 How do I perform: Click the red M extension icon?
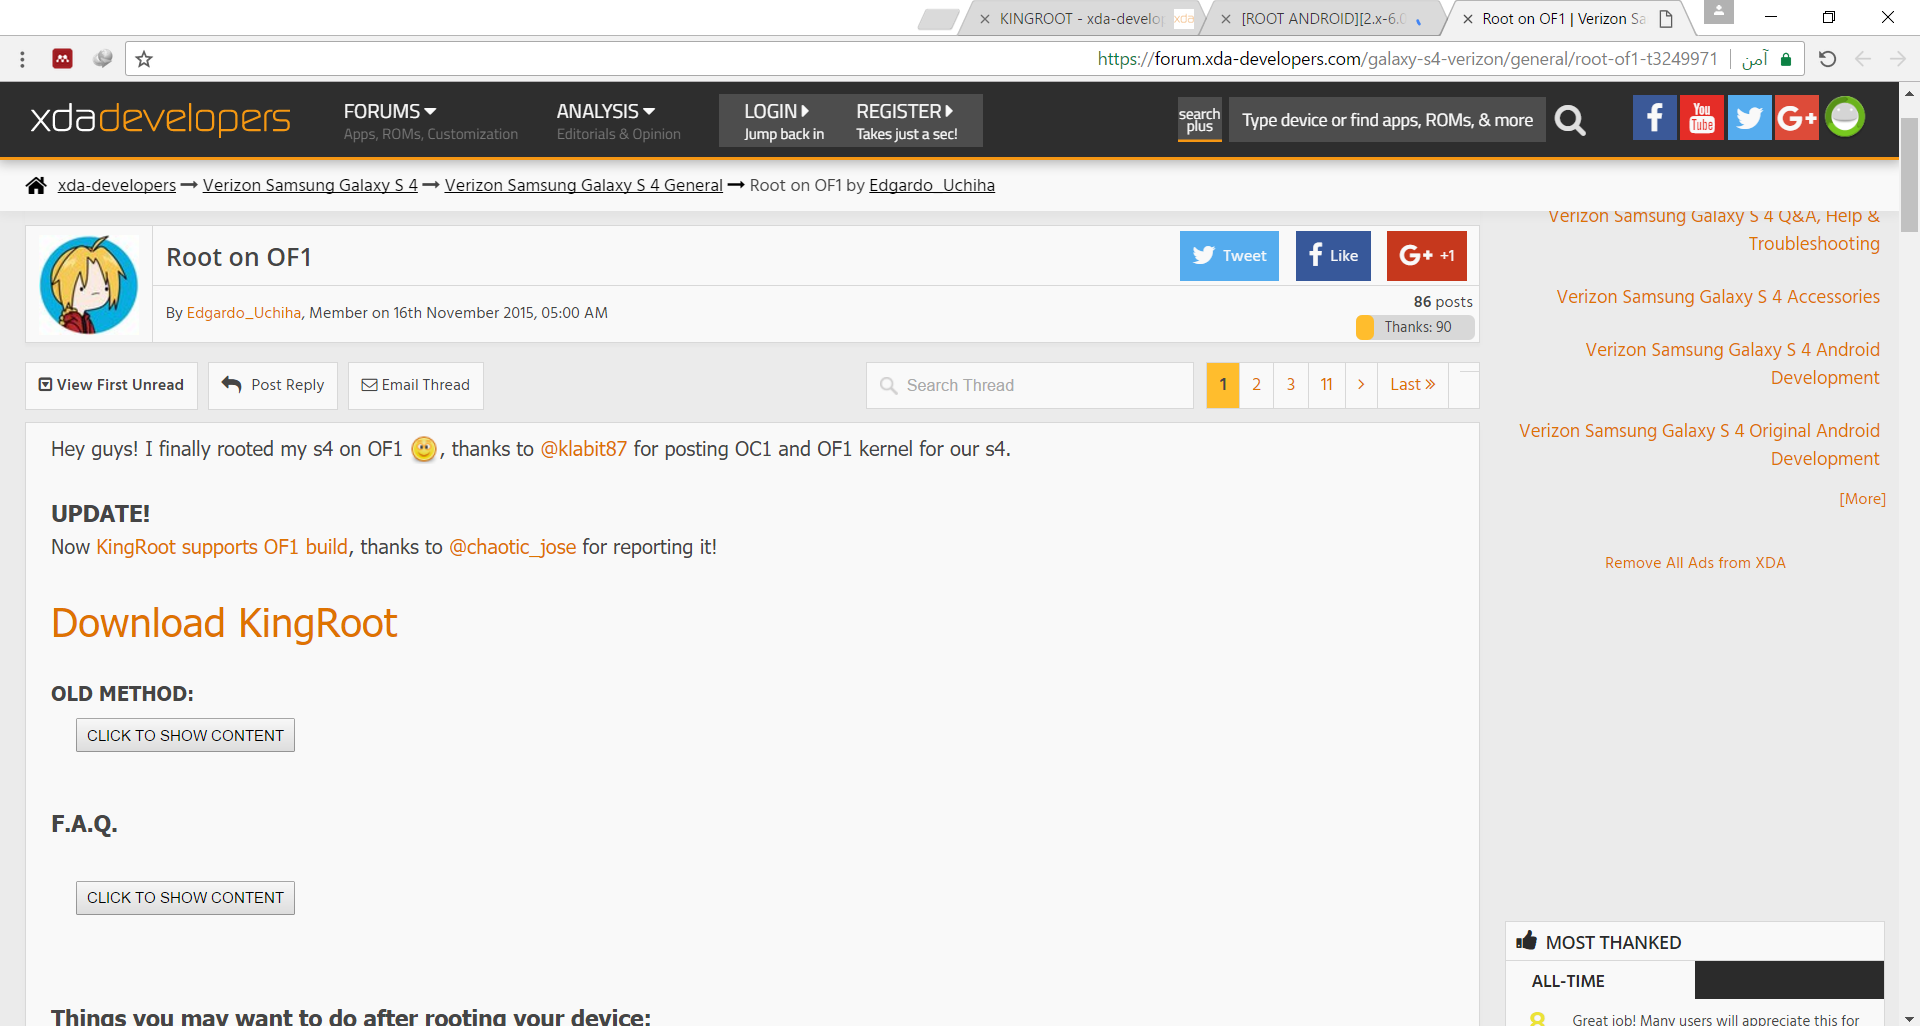click(x=62, y=59)
